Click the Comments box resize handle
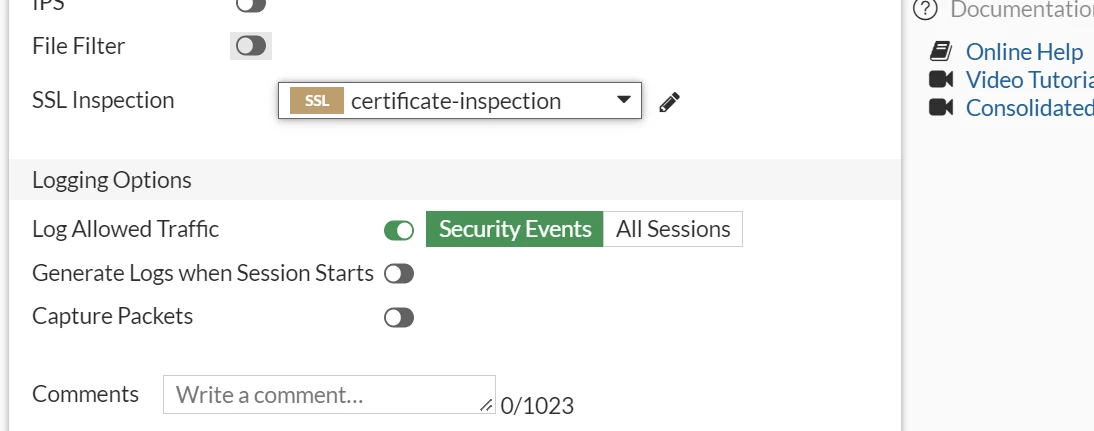Image resolution: width=1094 pixels, height=431 pixels. coord(486,405)
